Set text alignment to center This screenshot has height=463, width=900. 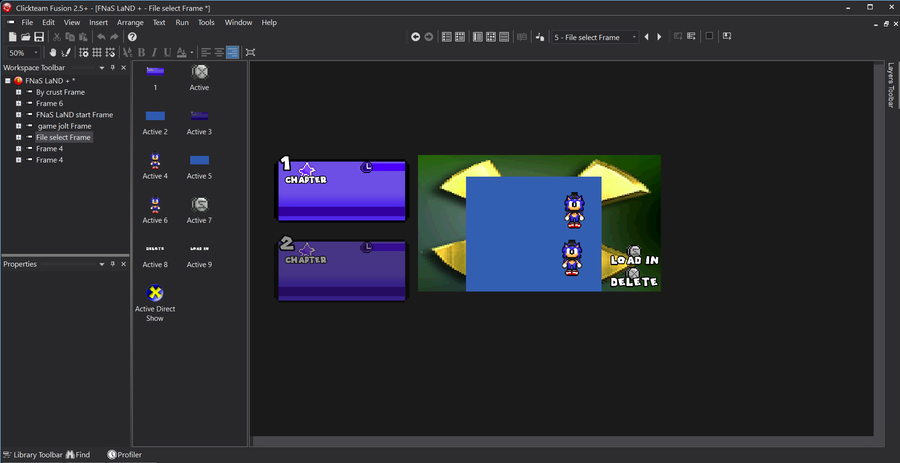pyautogui.click(x=219, y=52)
